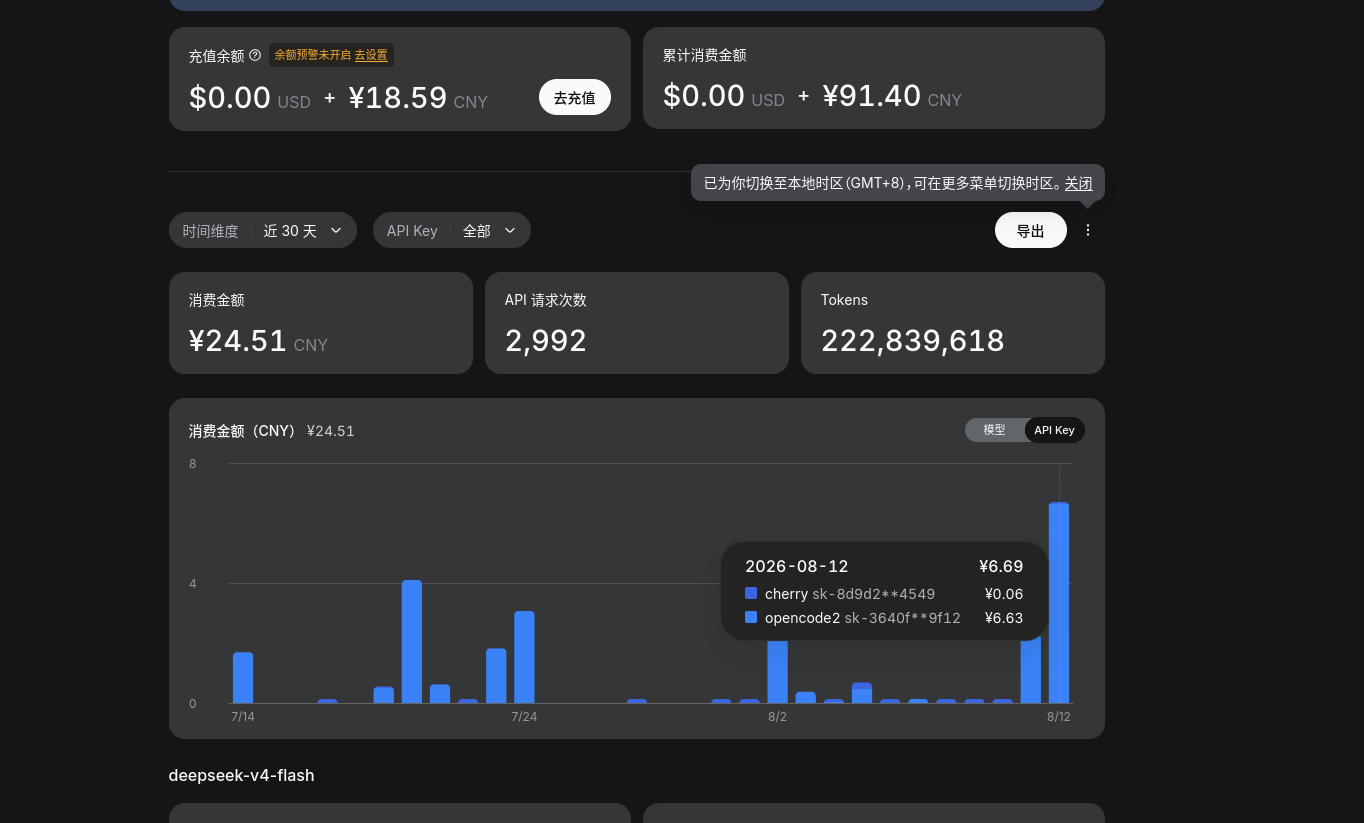Switch chart grouping to 模型
Viewport: 1364px width, 823px height.
pyautogui.click(x=994, y=430)
